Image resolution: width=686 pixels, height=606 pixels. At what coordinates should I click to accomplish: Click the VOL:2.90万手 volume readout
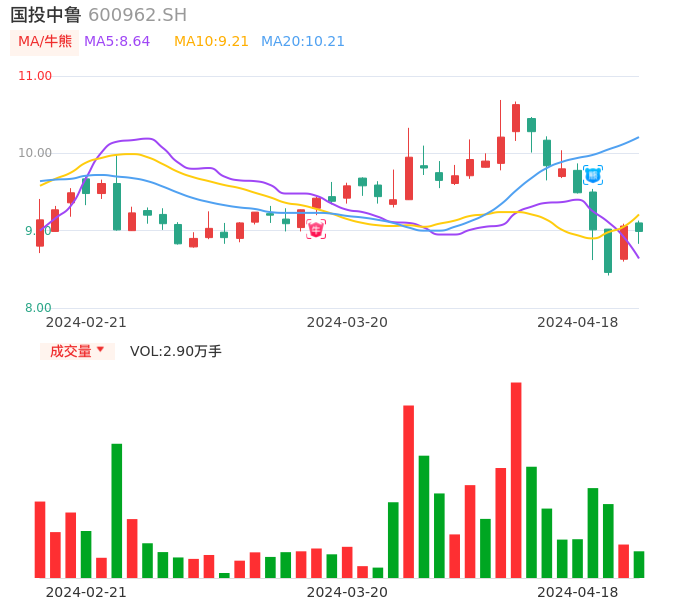point(175,351)
